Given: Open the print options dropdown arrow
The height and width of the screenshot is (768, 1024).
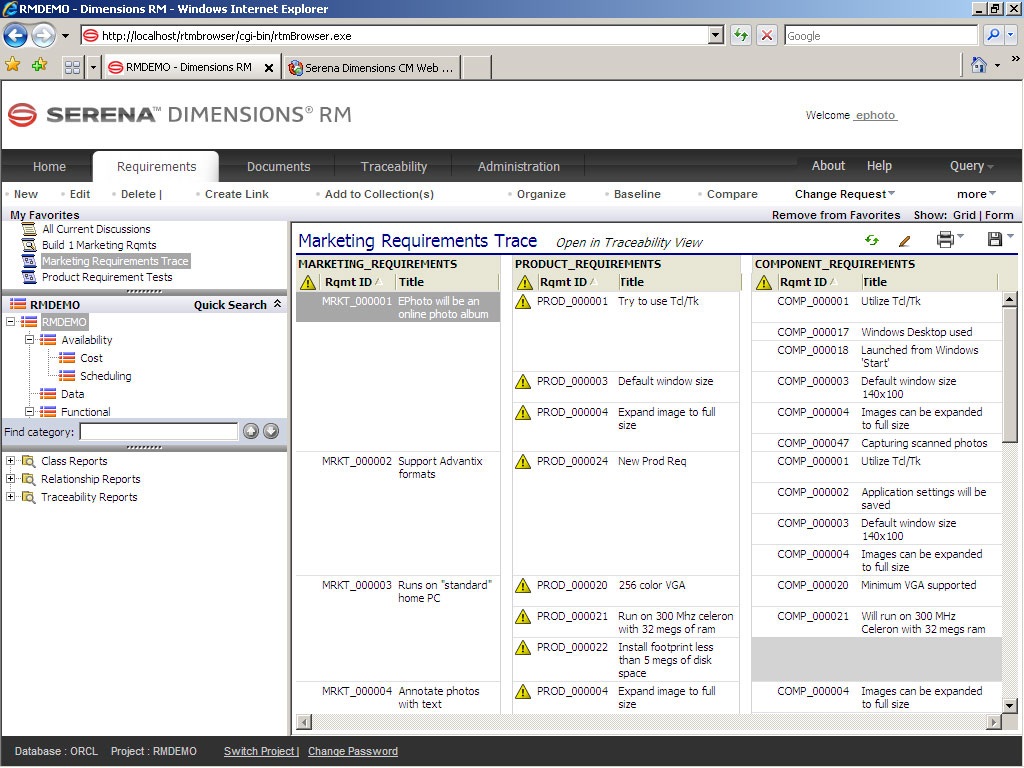Looking at the screenshot, I should [x=960, y=236].
